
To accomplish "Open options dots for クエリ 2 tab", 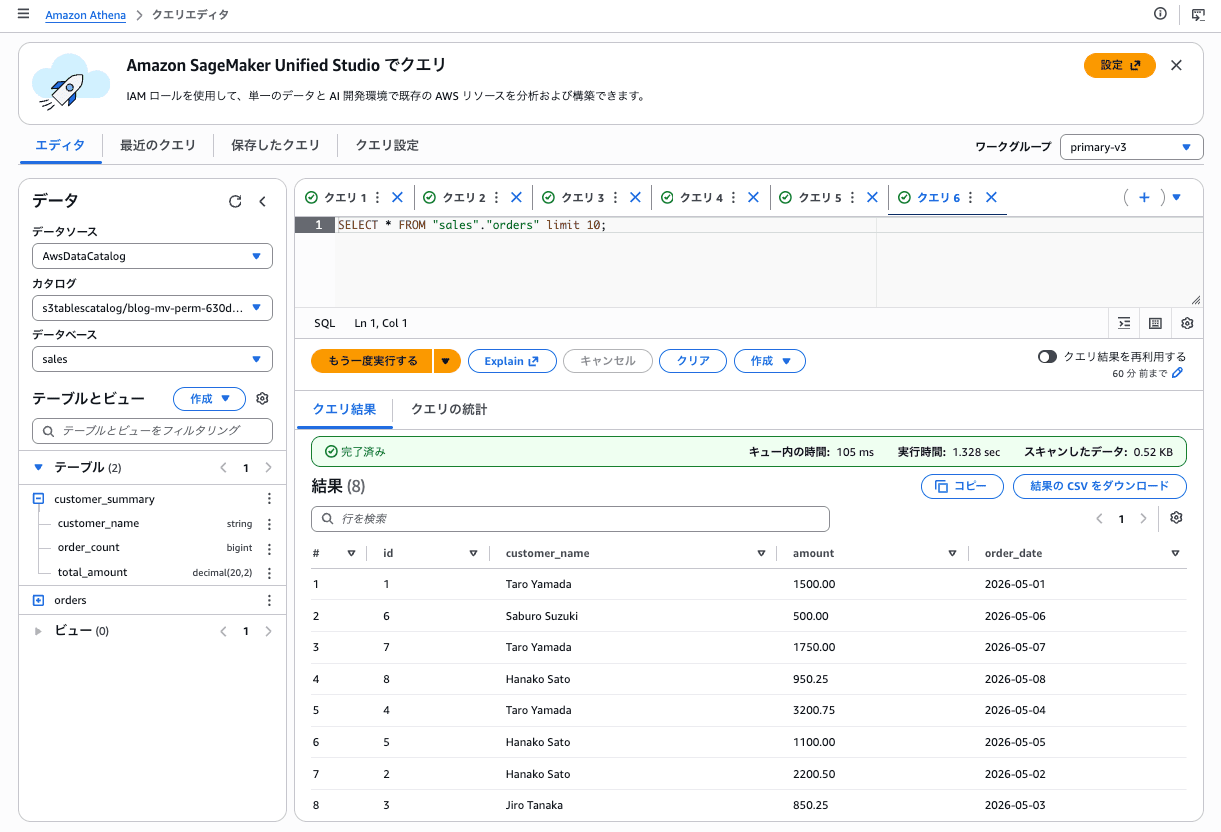I will pos(497,197).
